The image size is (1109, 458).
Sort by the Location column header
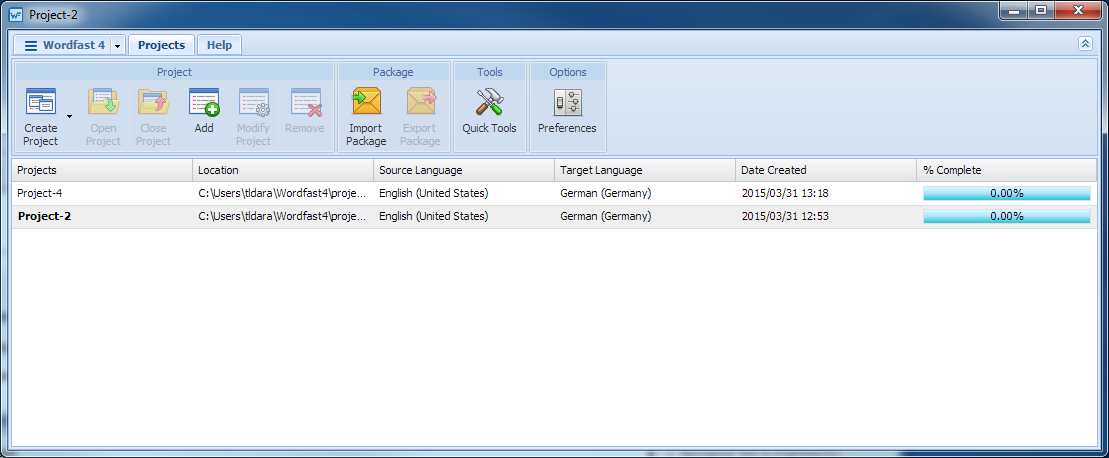click(283, 170)
